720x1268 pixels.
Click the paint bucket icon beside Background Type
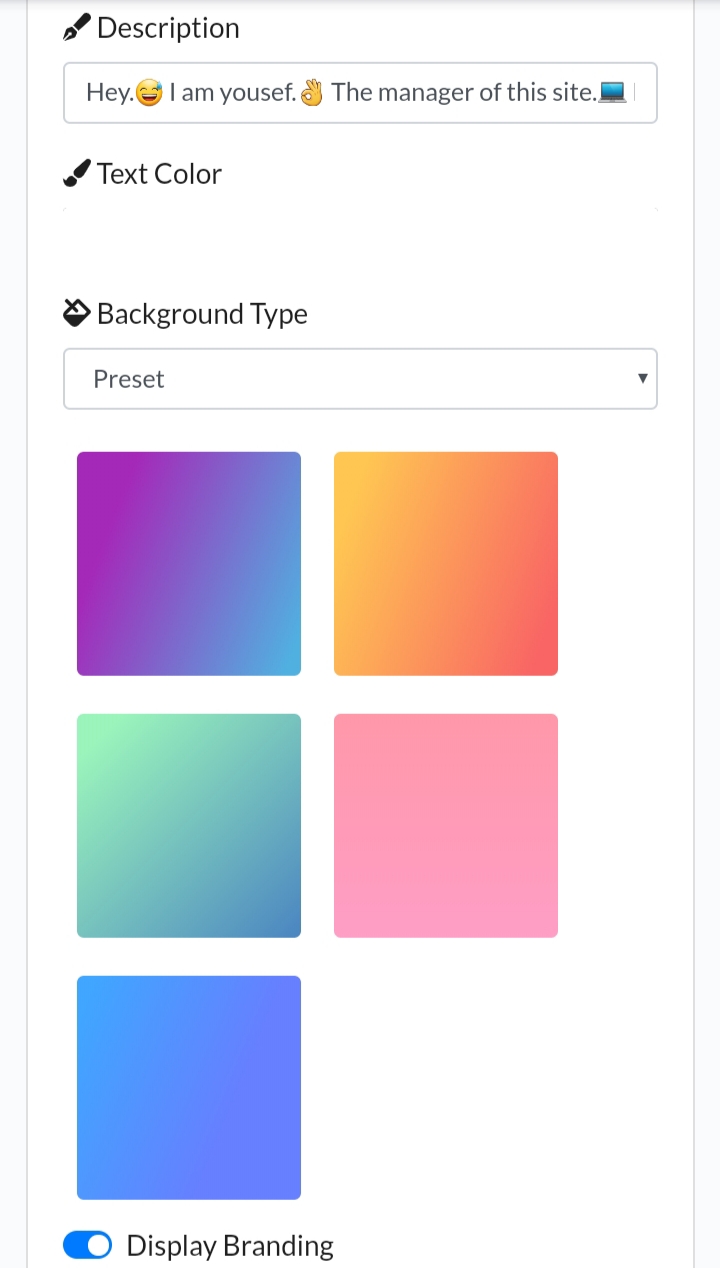point(77,314)
